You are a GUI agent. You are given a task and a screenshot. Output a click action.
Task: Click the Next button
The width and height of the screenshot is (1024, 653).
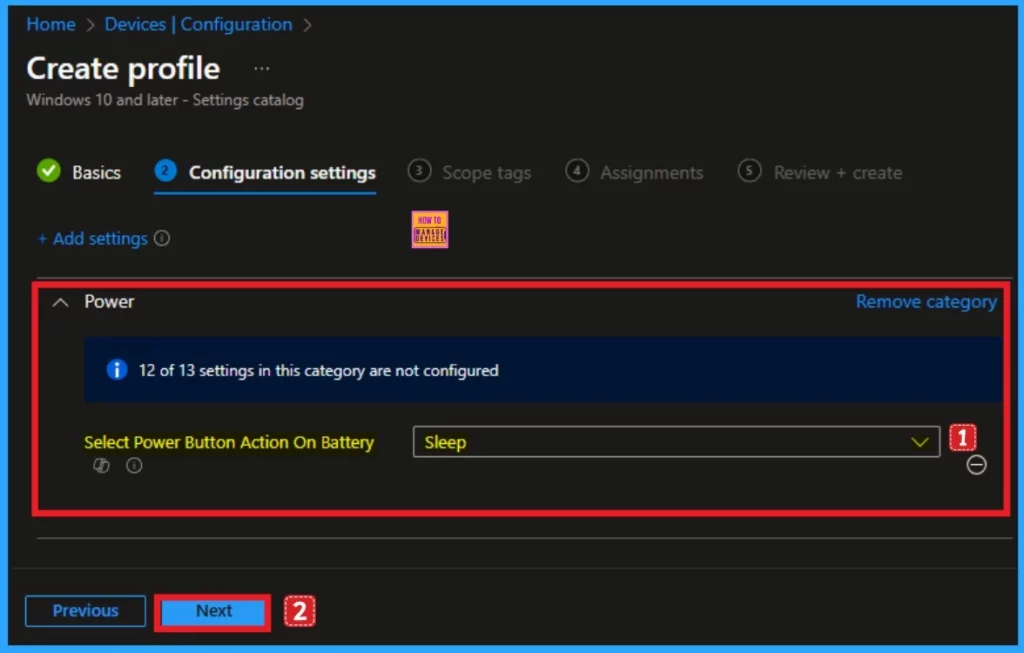(214, 611)
